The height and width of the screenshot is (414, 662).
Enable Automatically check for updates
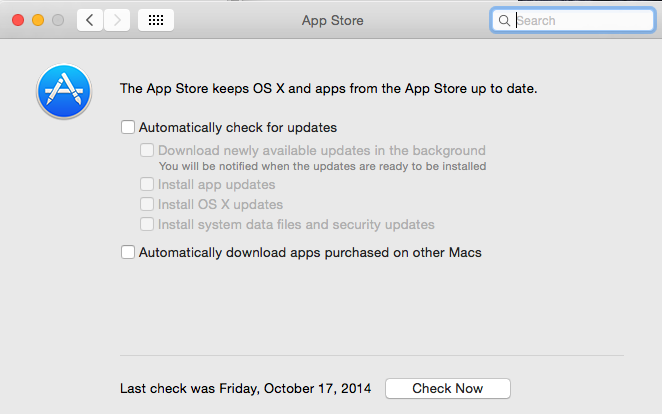tap(128, 127)
